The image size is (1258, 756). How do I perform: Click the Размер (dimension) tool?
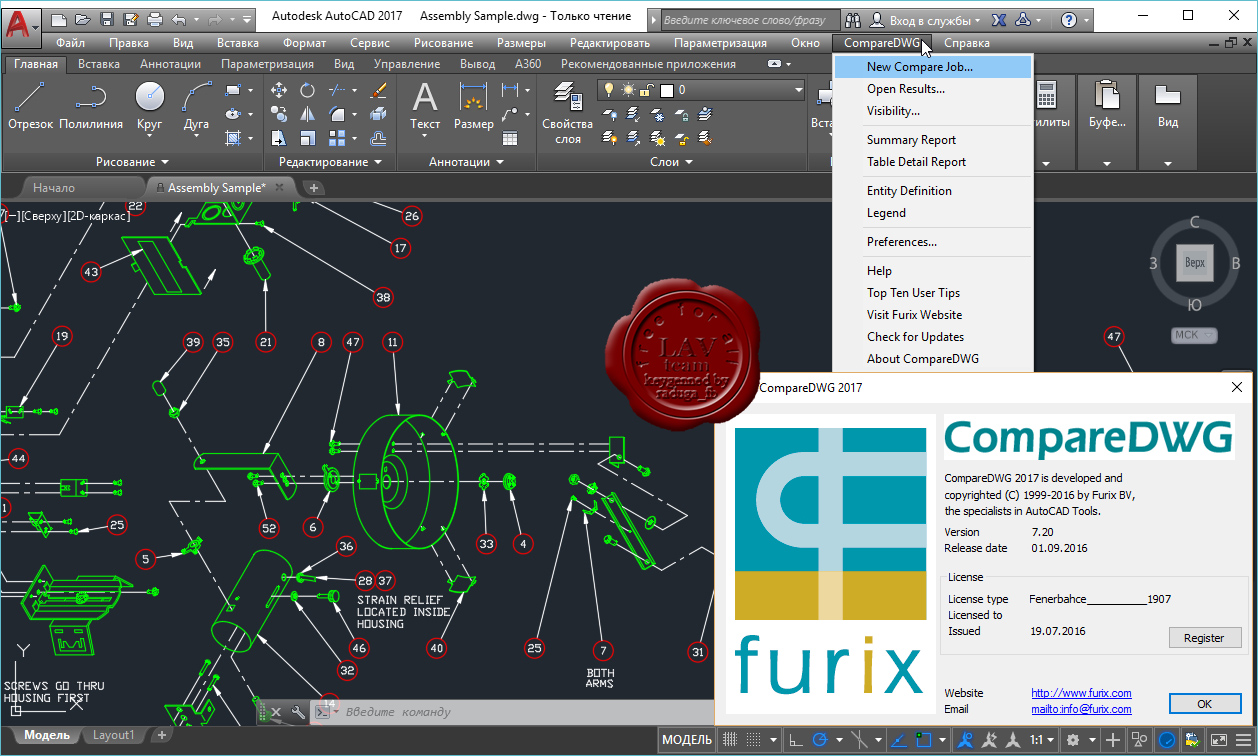(473, 105)
